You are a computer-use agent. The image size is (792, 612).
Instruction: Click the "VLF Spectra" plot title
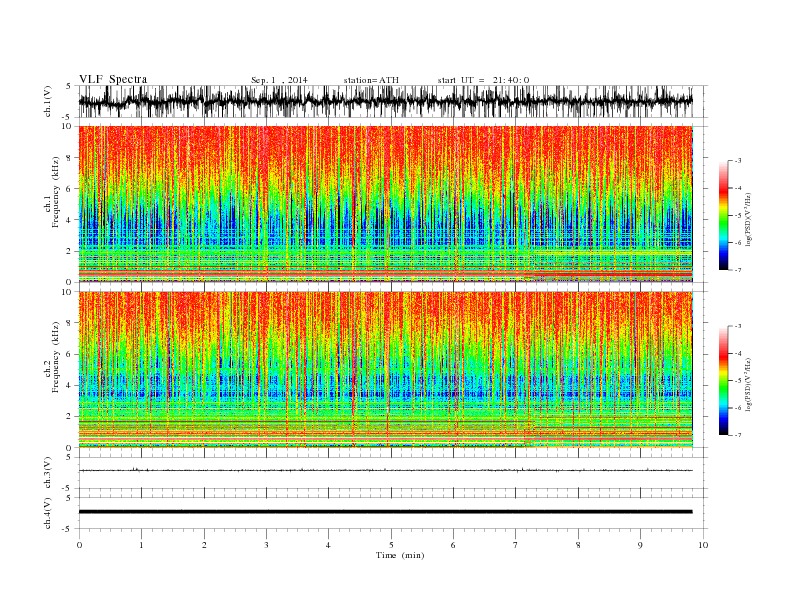point(113,79)
